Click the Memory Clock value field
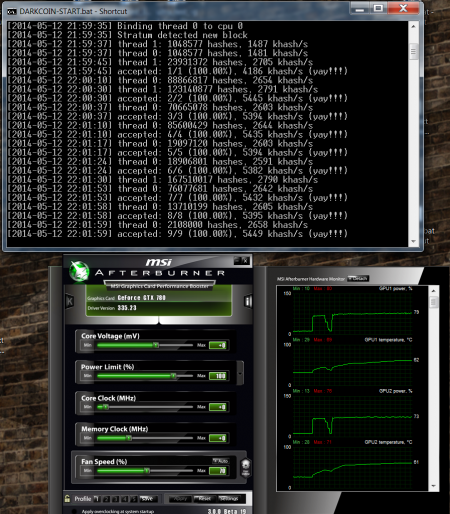Image resolution: width=450 pixels, height=514 pixels. click(x=218, y=438)
